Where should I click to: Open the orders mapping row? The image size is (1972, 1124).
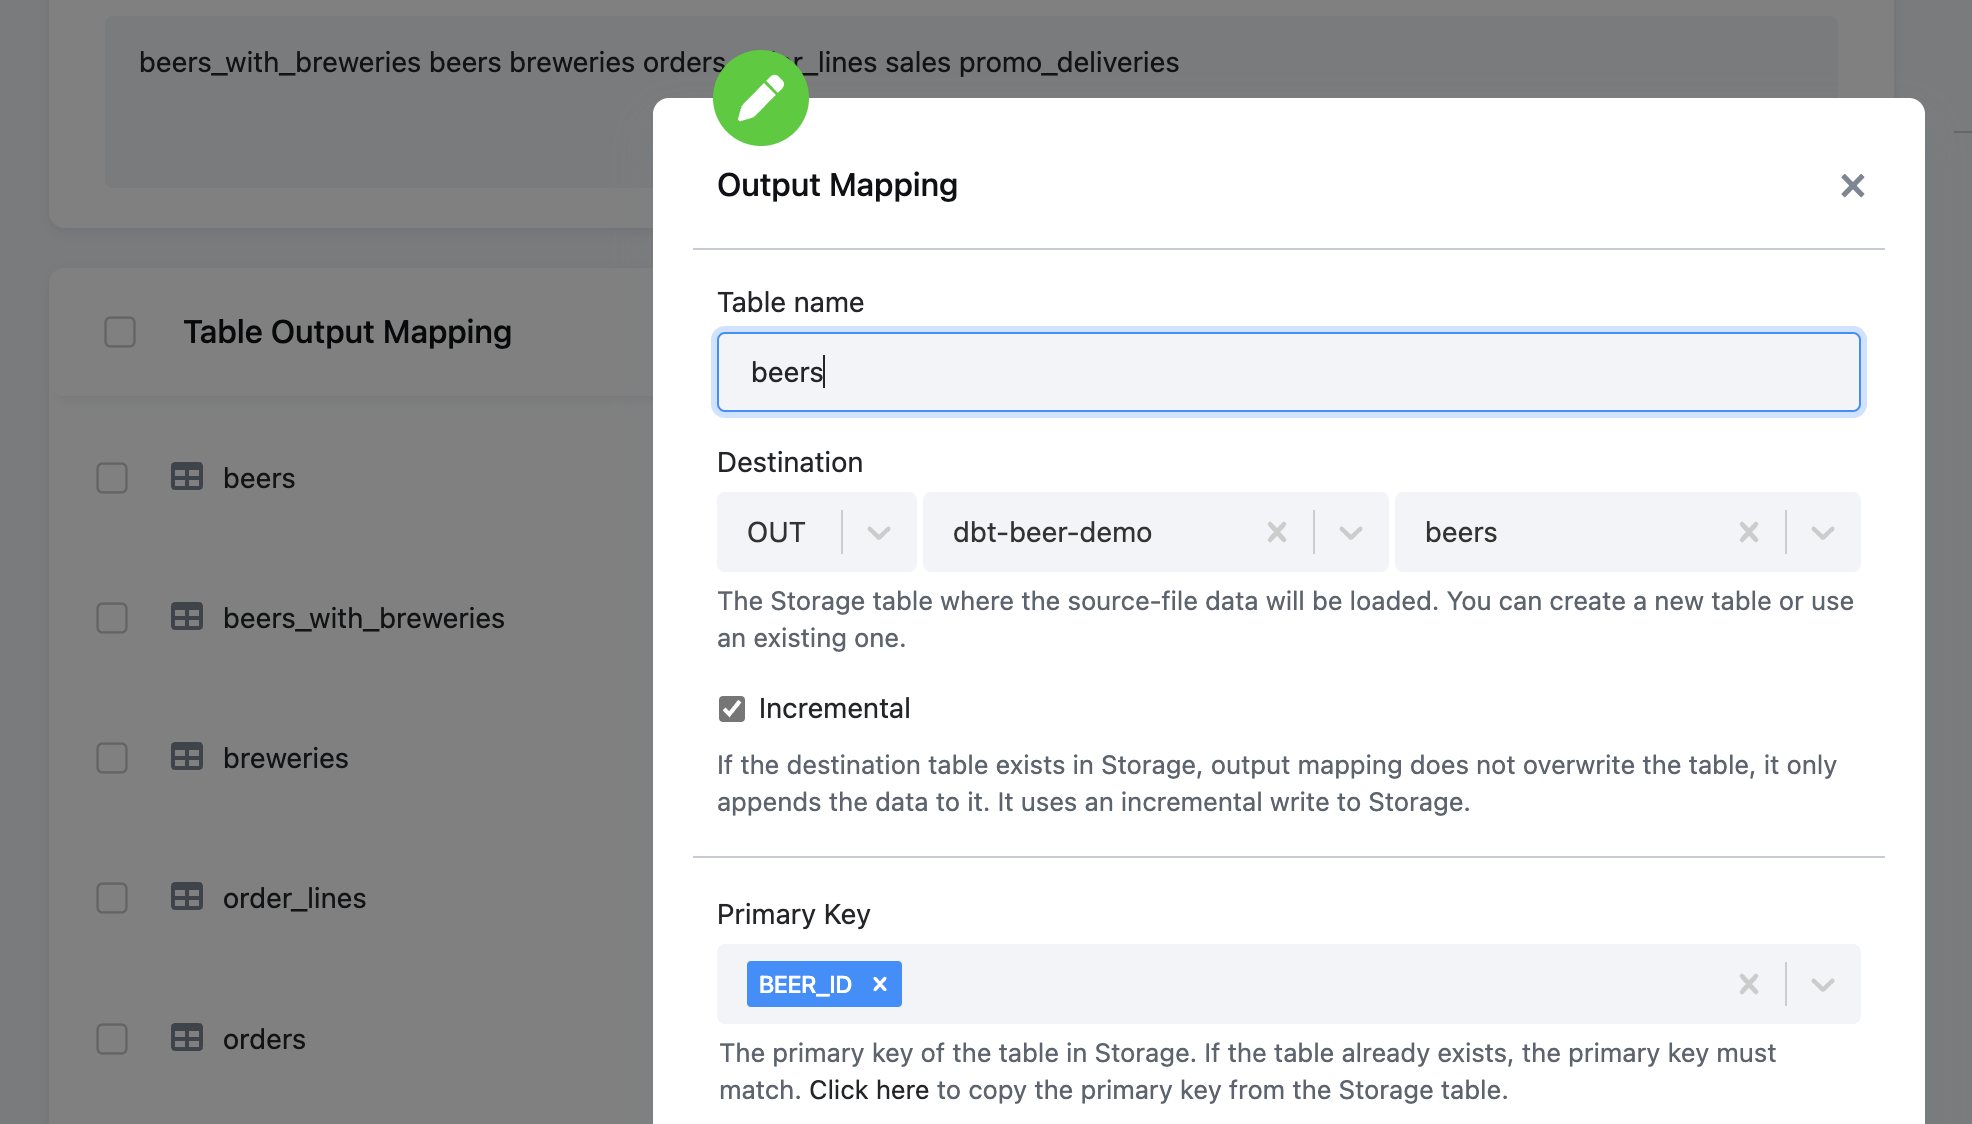coord(264,1039)
